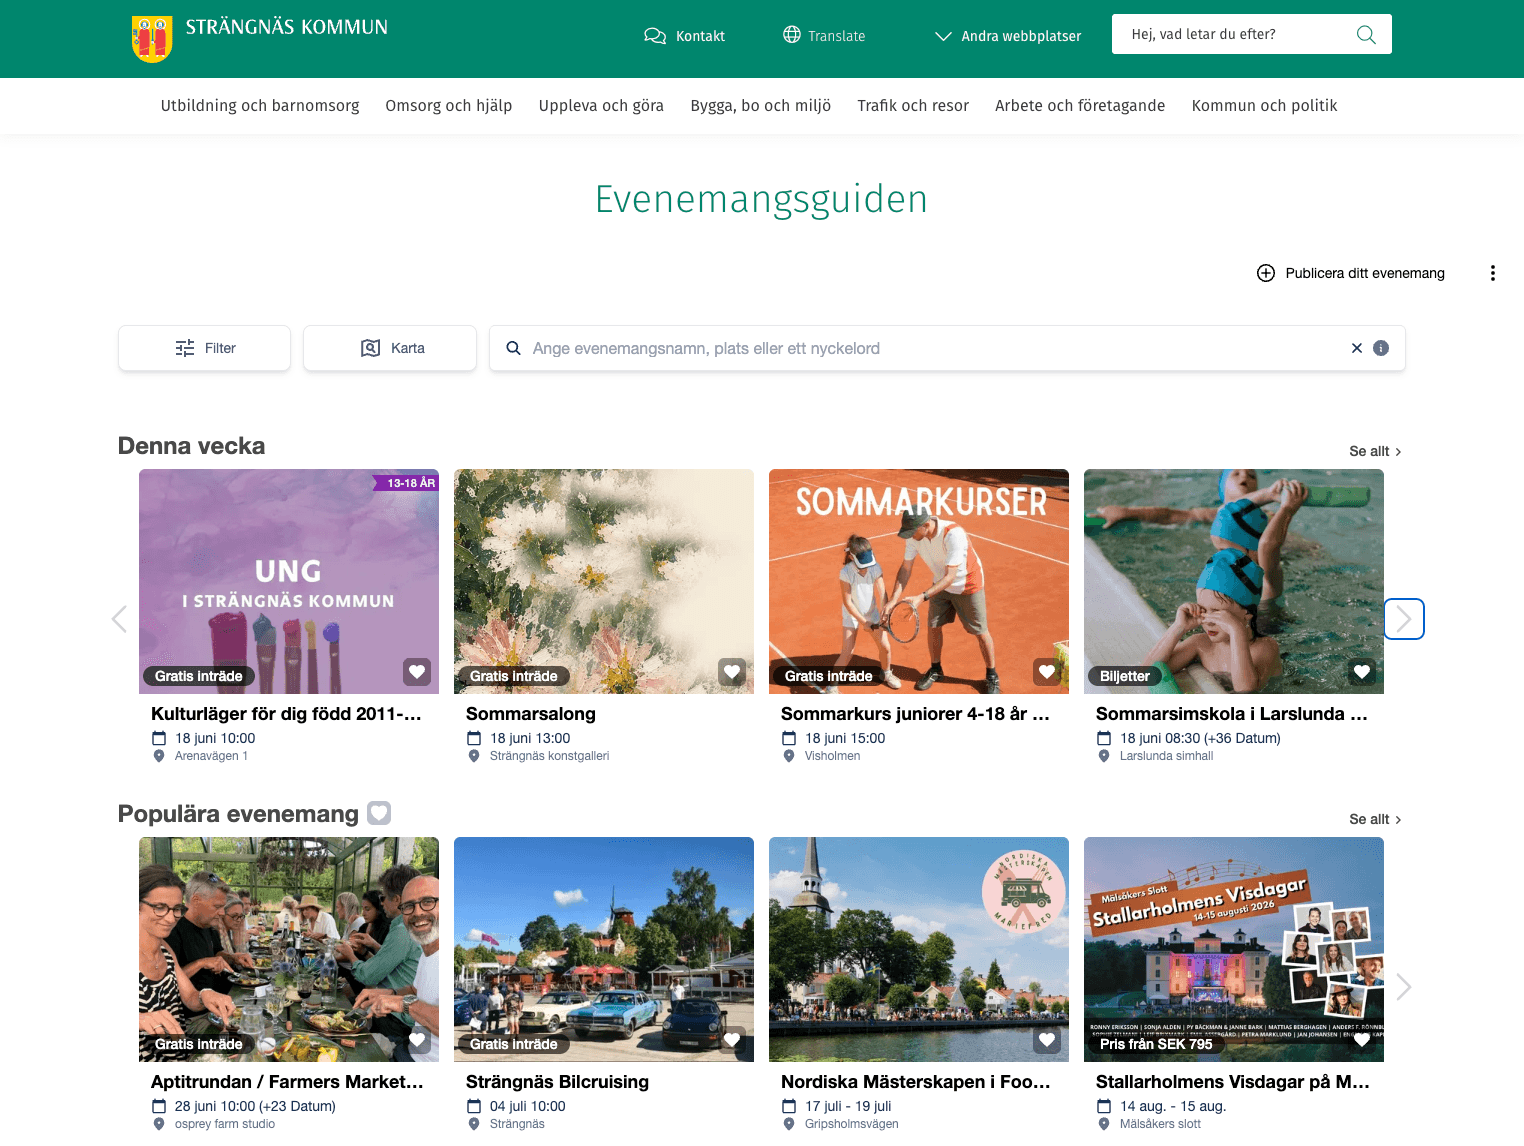
Task: Open the Kommun och politik menu
Action: click(1264, 106)
